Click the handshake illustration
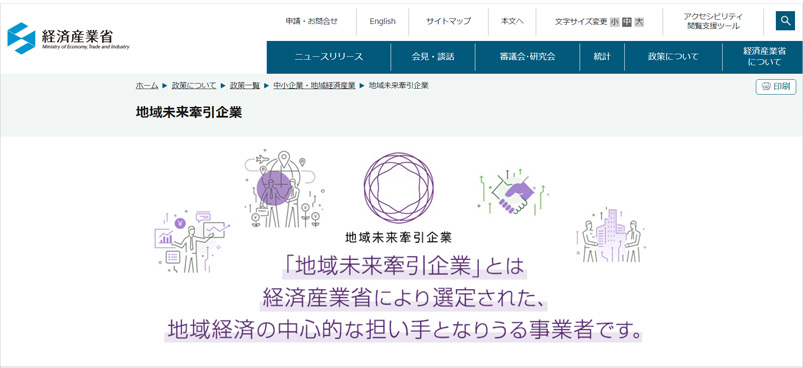The image size is (803, 368). tap(513, 193)
